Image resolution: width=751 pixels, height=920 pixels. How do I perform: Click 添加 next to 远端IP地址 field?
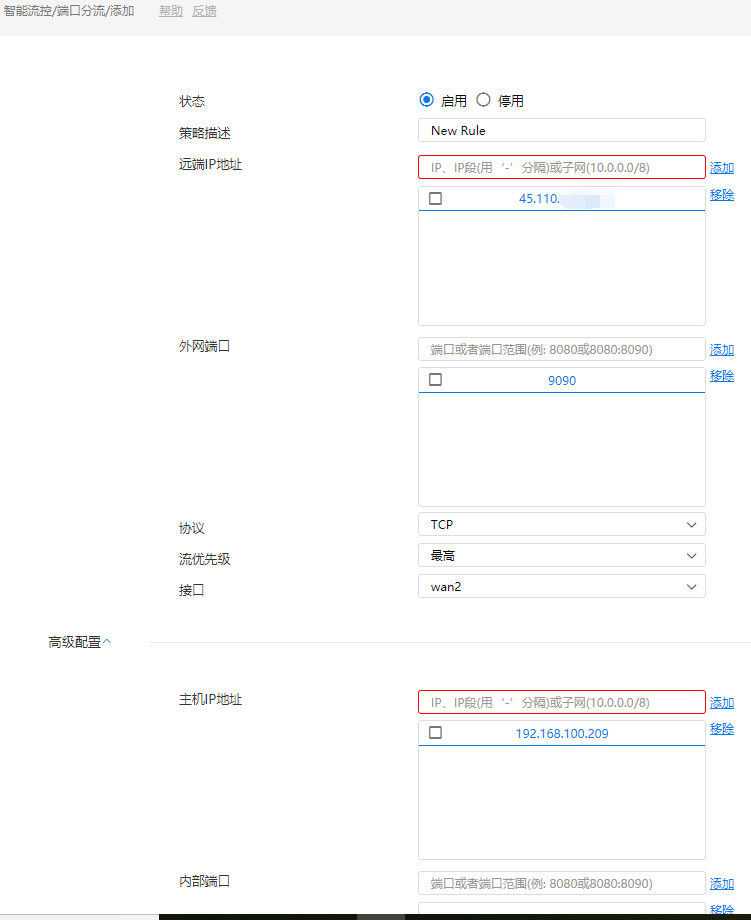tap(722, 168)
